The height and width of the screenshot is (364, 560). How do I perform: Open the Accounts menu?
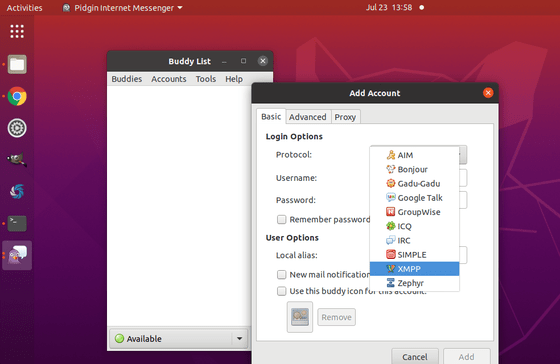169,79
